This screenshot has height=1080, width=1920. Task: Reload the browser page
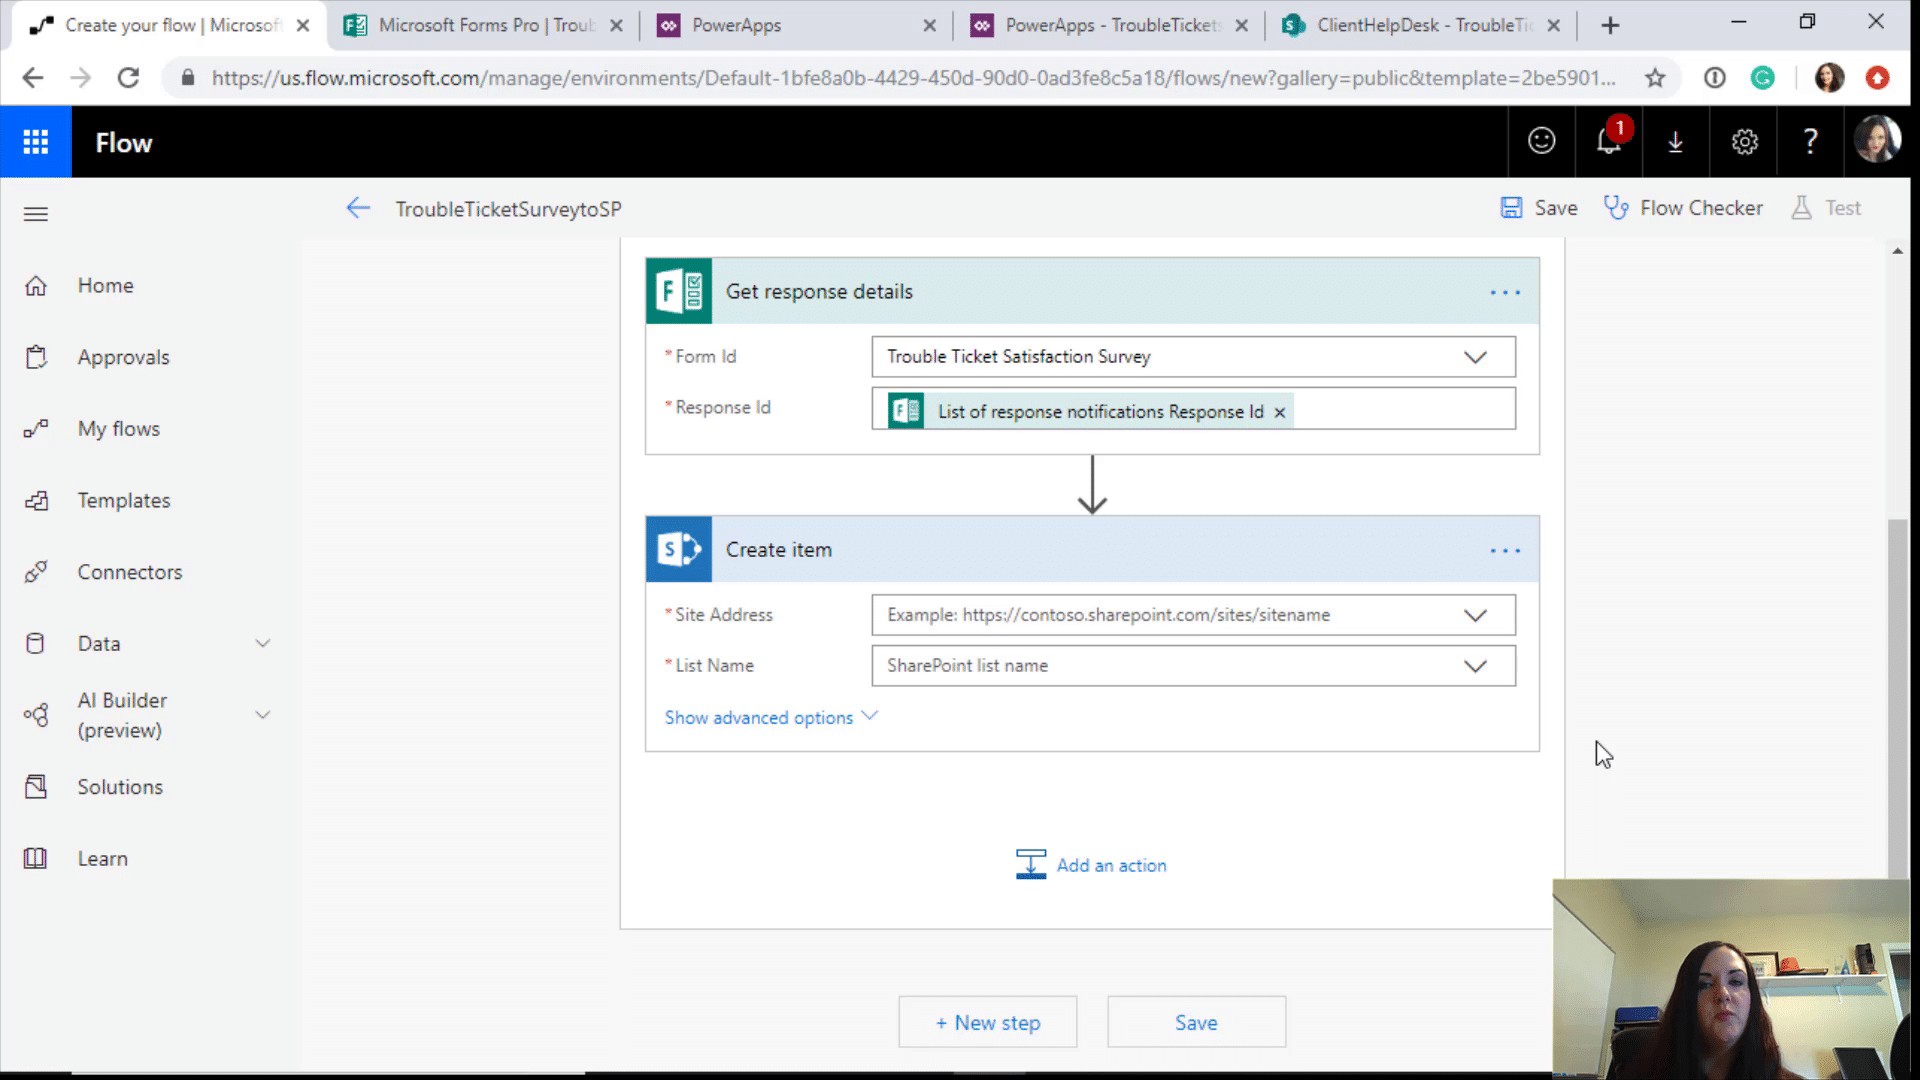(x=128, y=78)
